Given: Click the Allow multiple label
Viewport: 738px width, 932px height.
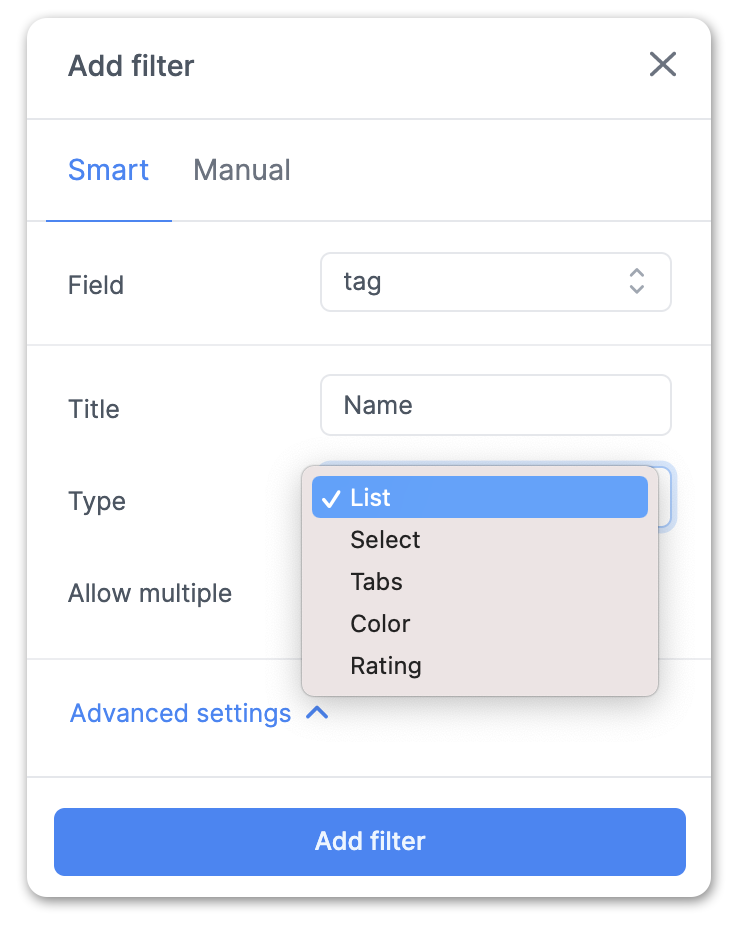Looking at the screenshot, I should pyautogui.click(x=150, y=593).
